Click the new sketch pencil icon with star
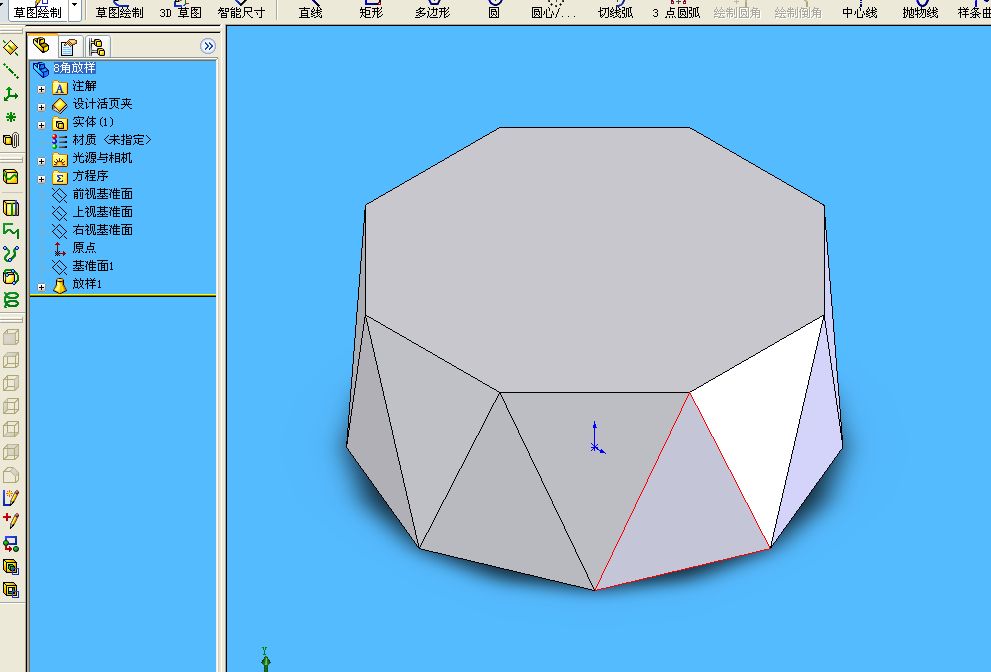 (11, 498)
